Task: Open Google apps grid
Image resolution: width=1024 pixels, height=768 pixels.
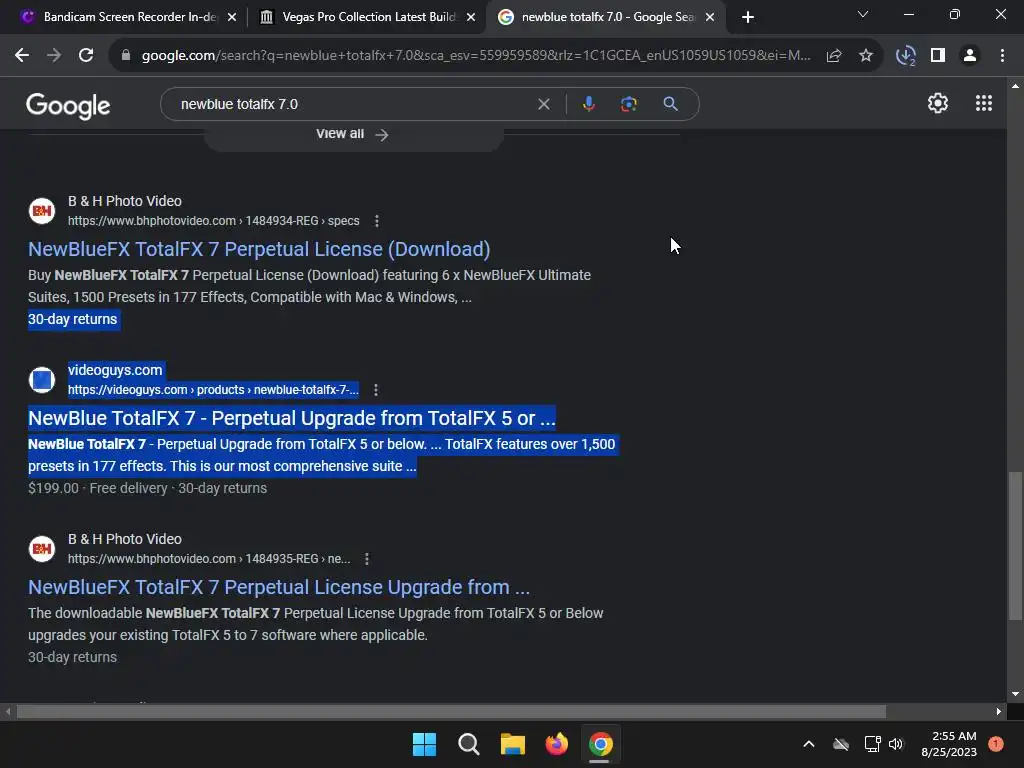Action: (x=984, y=103)
